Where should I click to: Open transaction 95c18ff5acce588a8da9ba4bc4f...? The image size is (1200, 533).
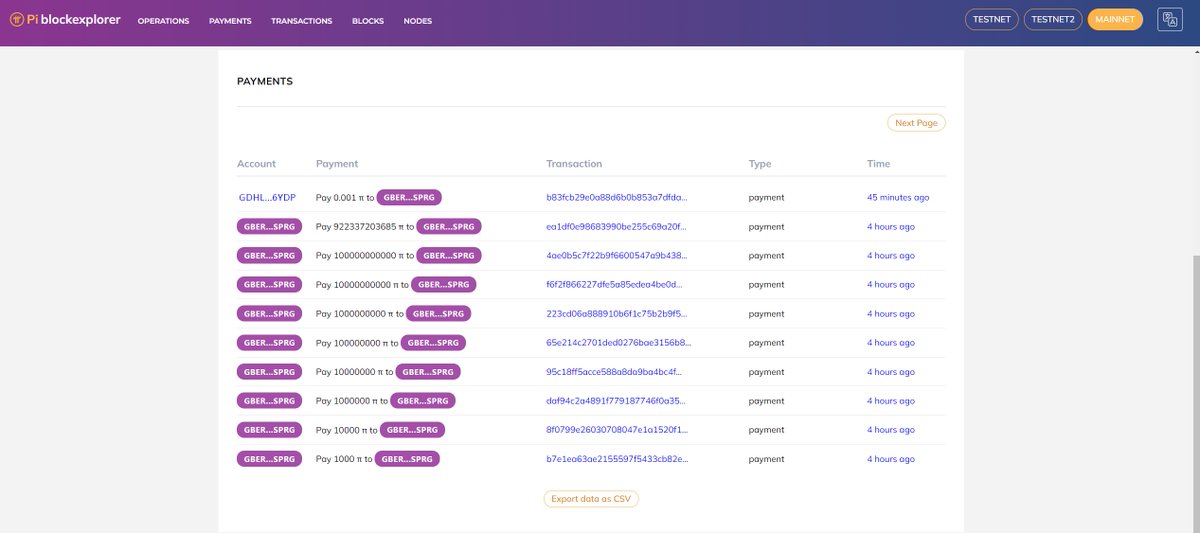[x=613, y=372]
